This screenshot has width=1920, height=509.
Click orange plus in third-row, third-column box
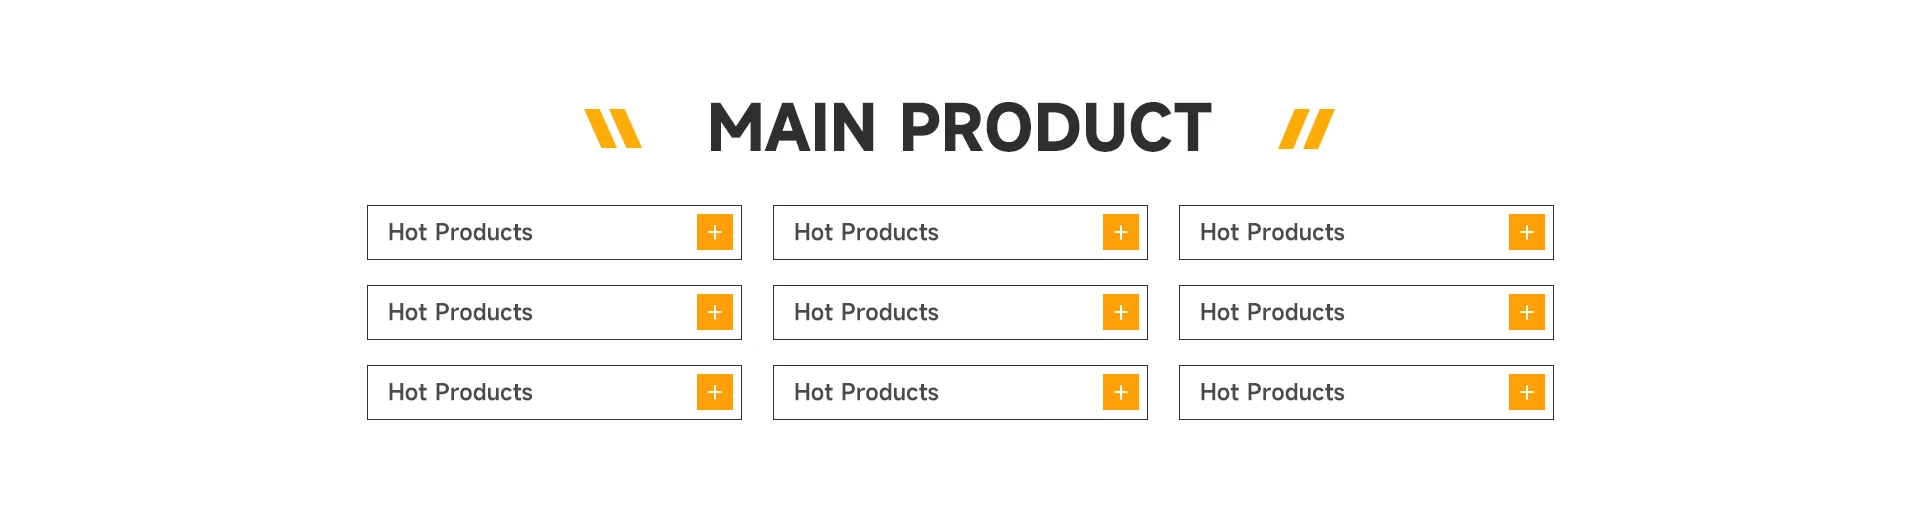click(1527, 392)
